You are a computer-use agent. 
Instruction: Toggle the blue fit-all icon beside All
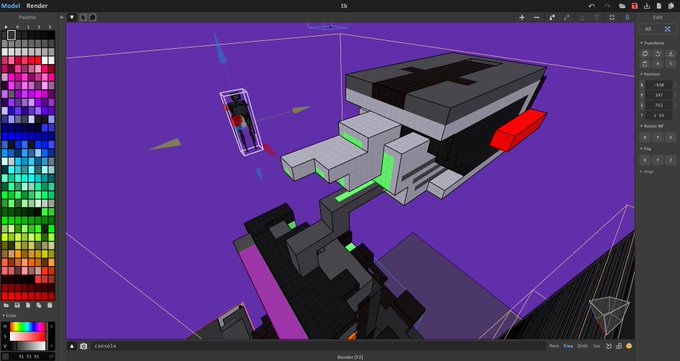668,29
